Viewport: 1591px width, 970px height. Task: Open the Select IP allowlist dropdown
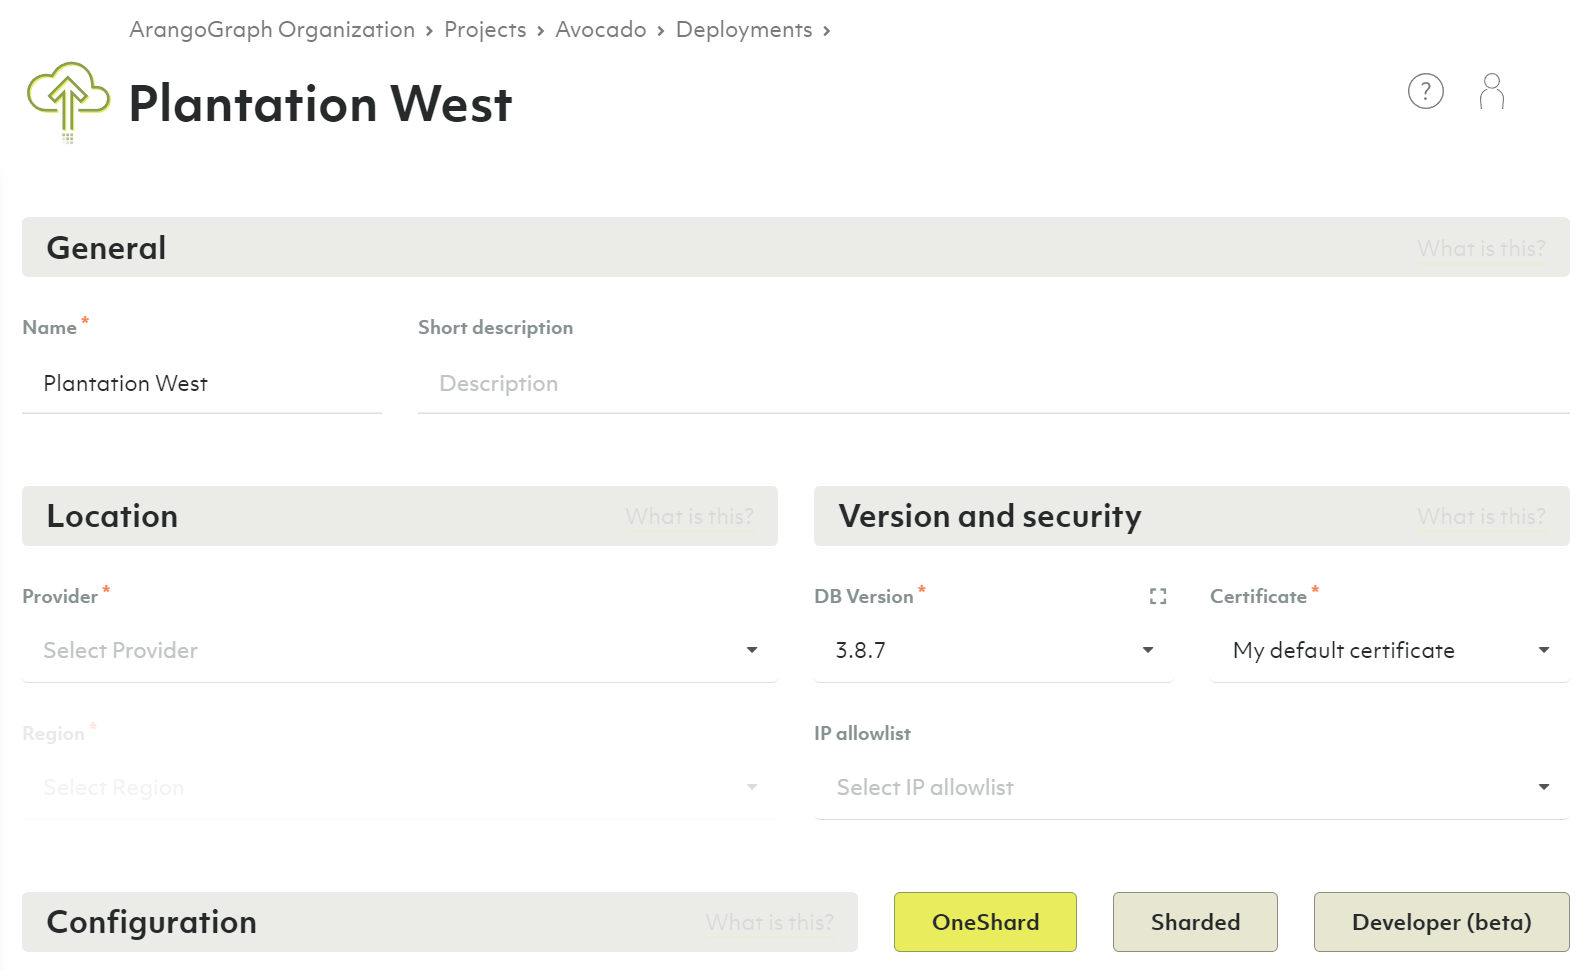pos(1192,788)
